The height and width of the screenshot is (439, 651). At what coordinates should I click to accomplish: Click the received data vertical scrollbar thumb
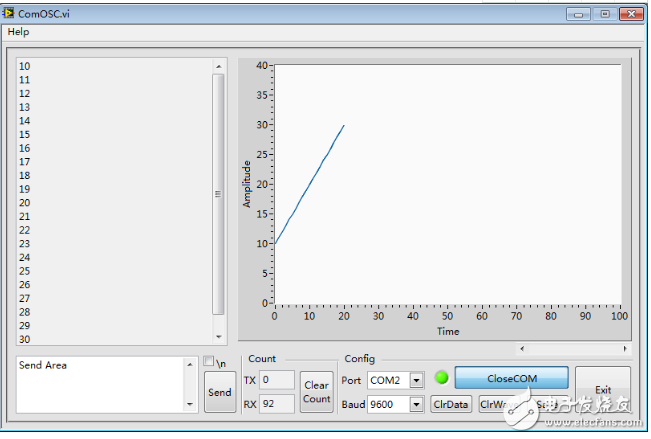point(218,195)
